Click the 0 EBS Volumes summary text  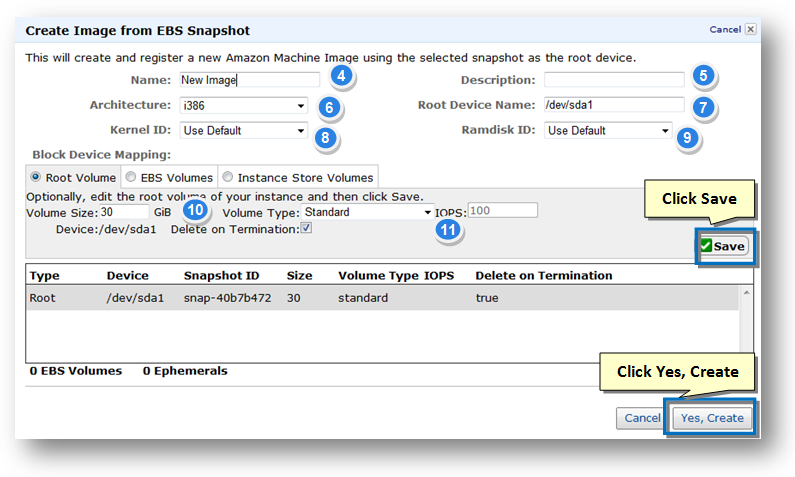(76, 371)
